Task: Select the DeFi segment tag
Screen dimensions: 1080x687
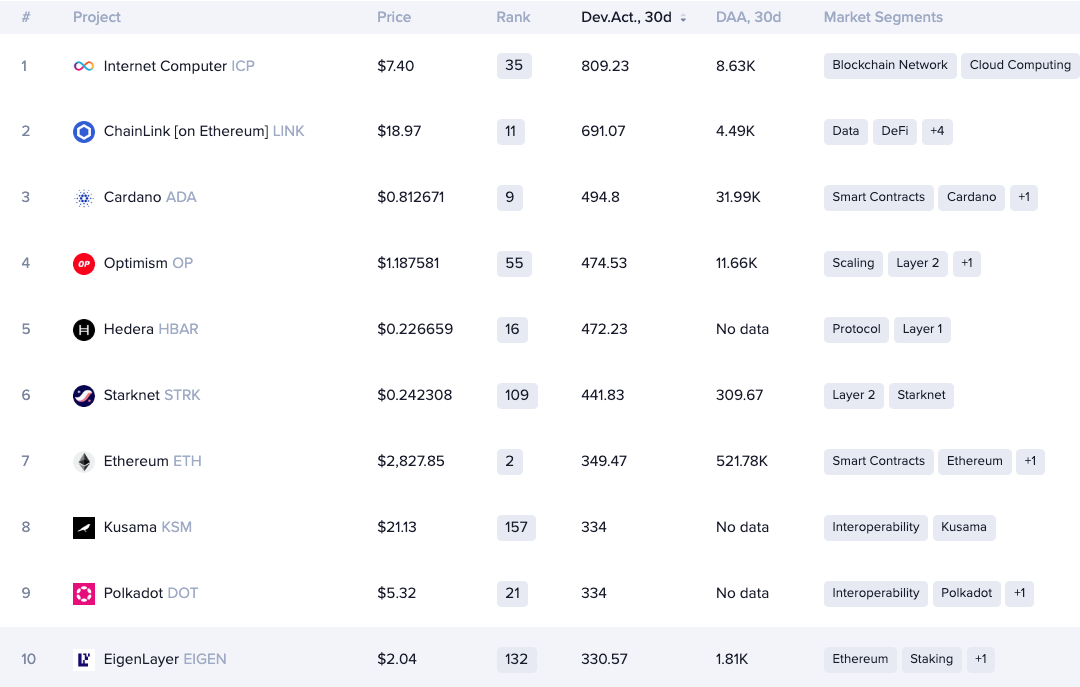Action: (895, 131)
